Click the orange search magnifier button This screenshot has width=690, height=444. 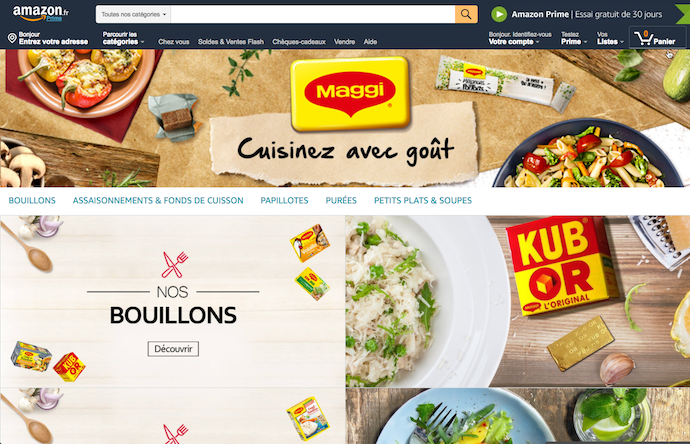[466, 15]
